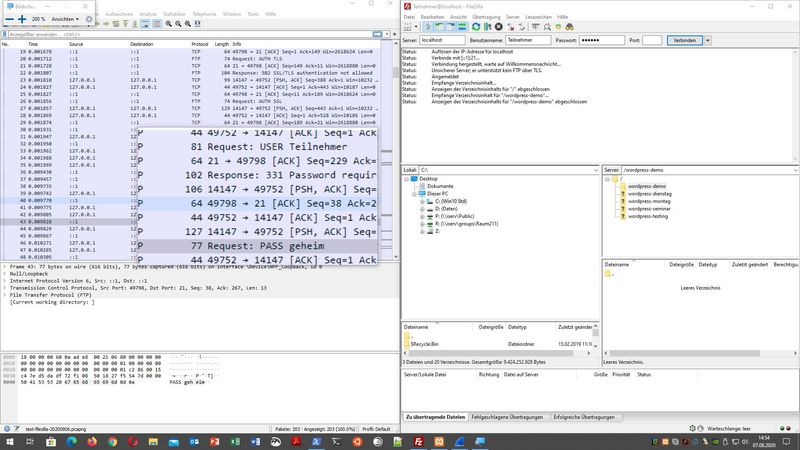
Task: Open the Magnifier settings gear
Action: pyautogui.click(x=89, y=19)
